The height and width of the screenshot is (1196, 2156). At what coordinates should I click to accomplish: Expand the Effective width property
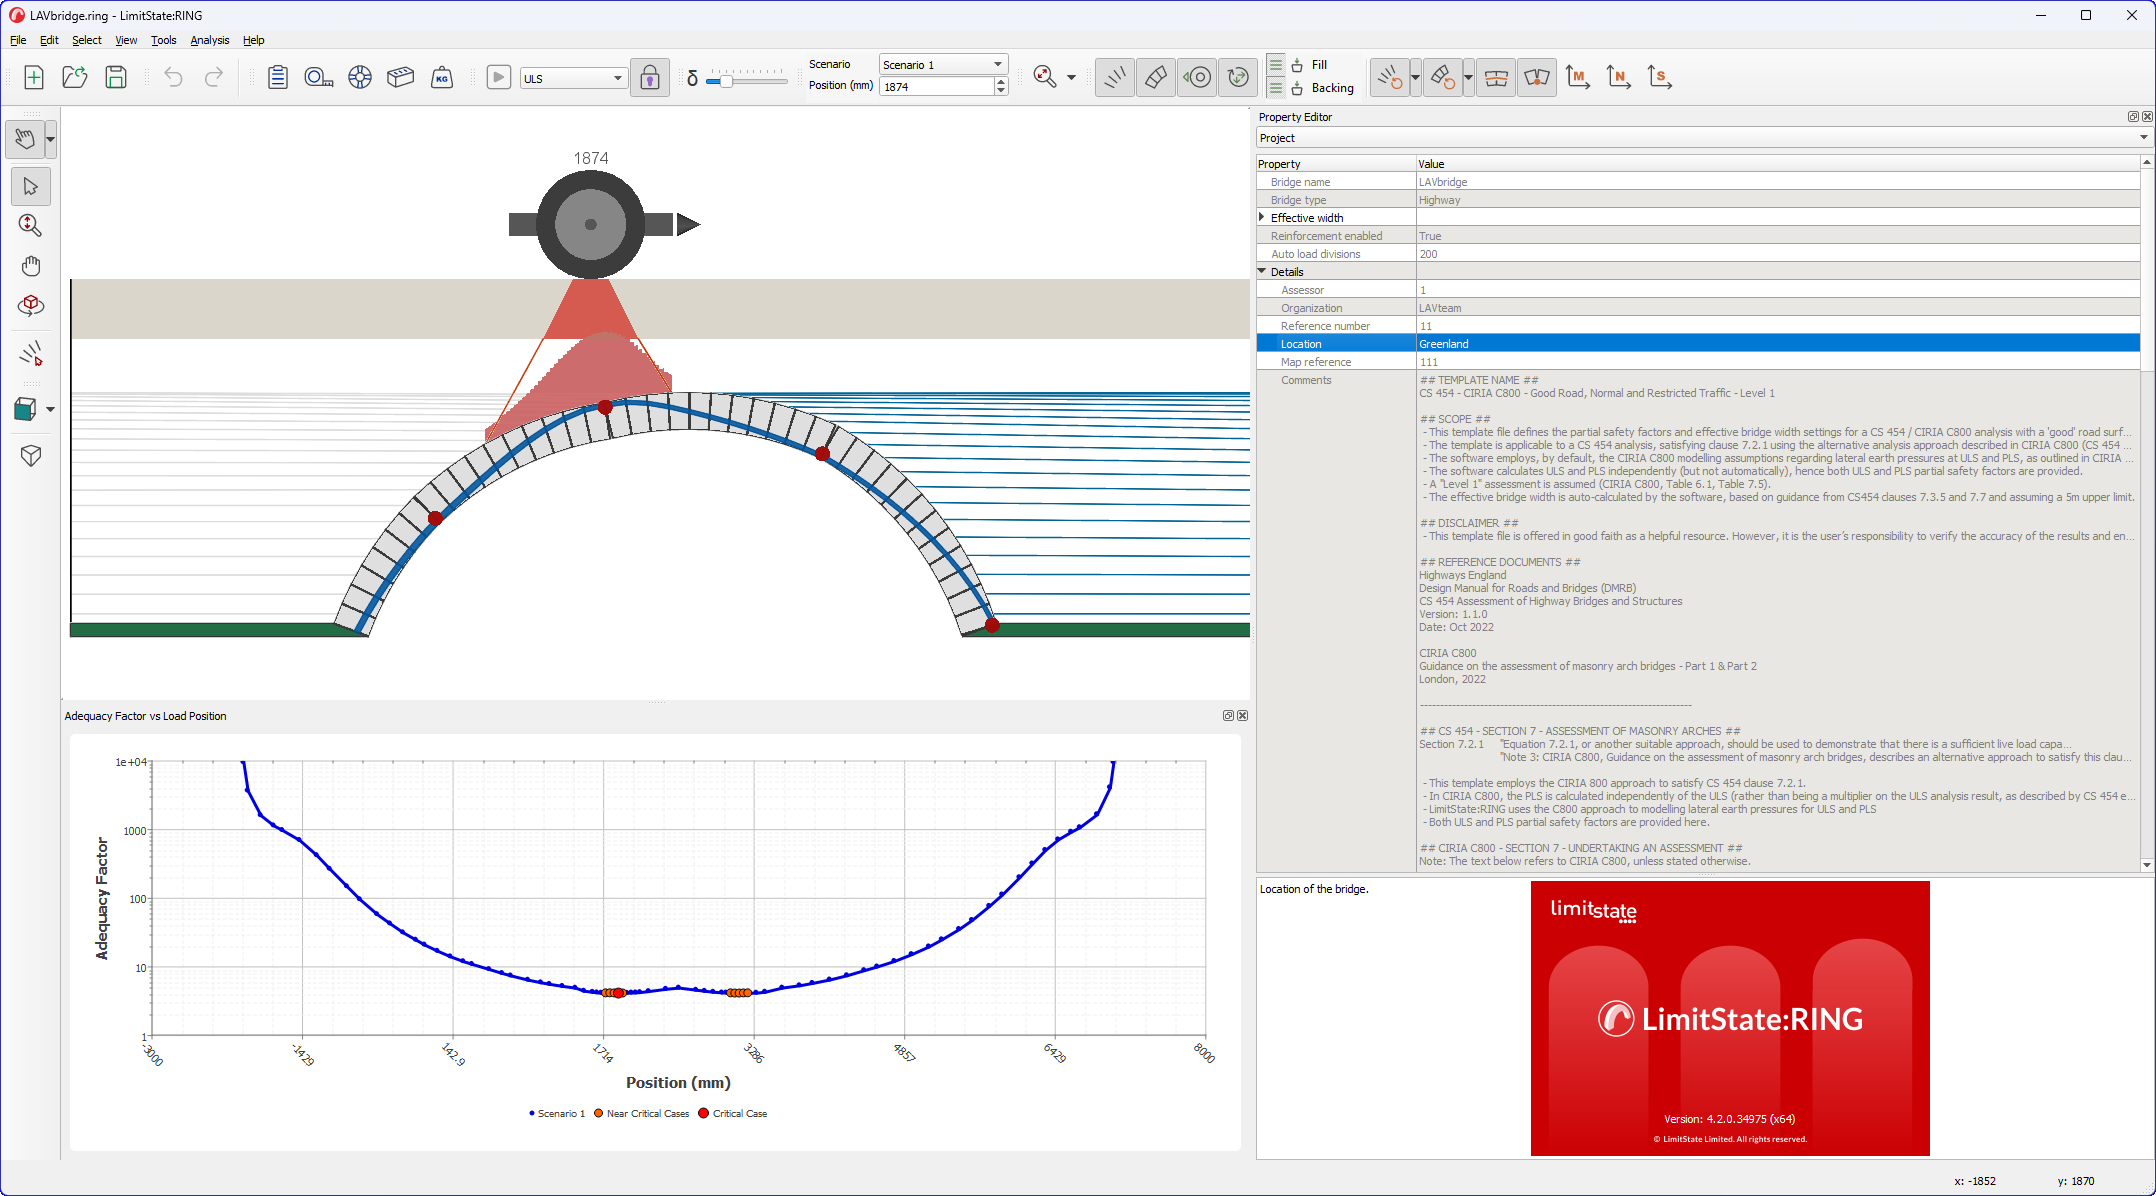point(1262,217)
